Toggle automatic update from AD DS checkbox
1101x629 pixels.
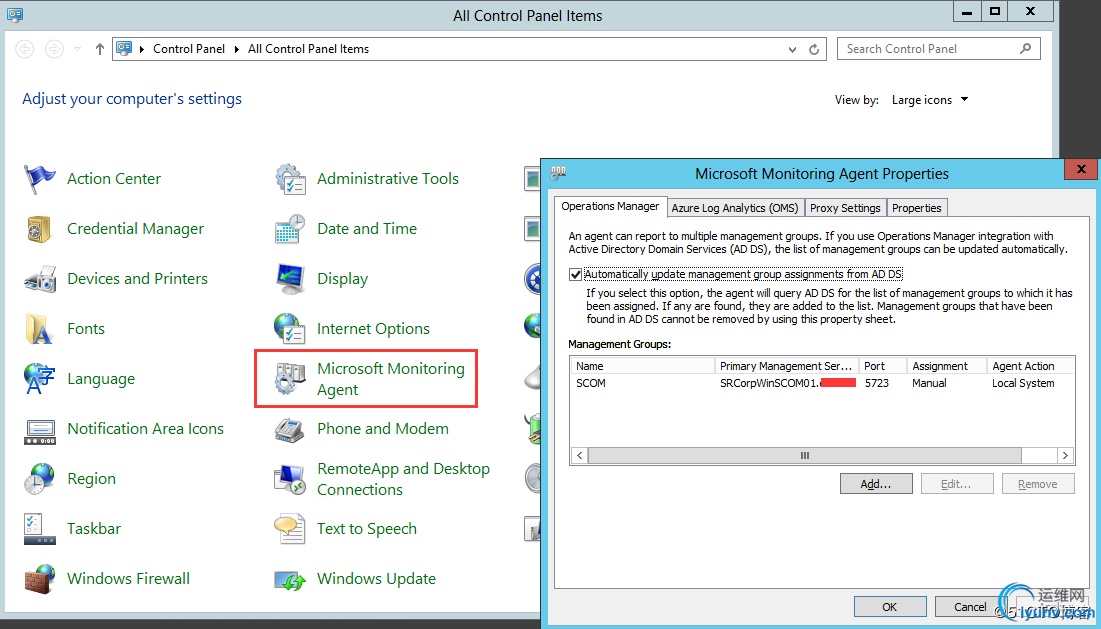[x=575, y=274]
